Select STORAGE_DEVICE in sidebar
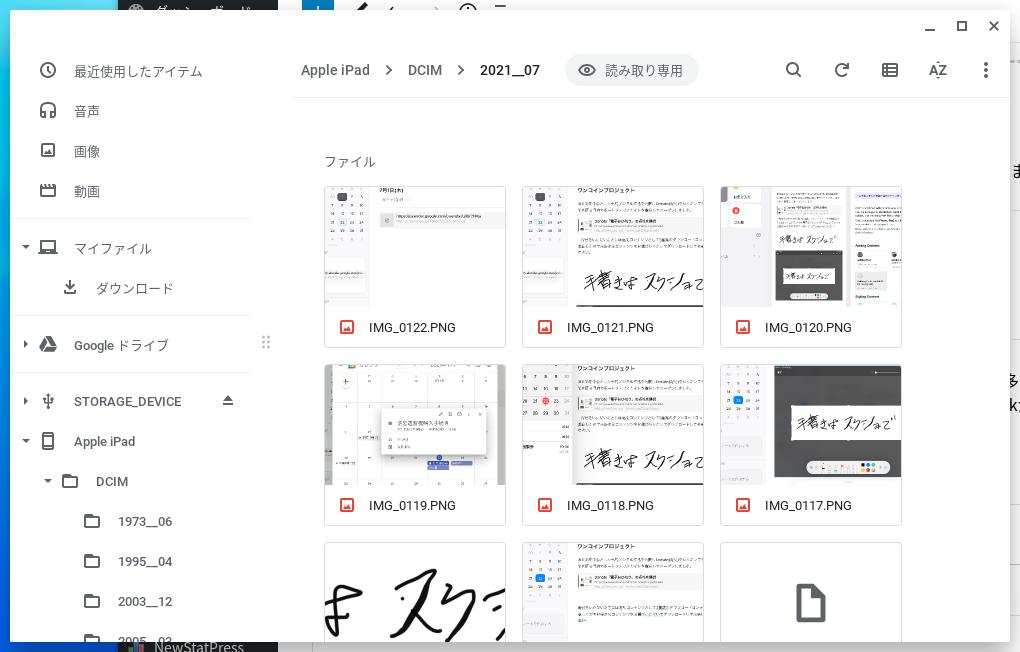The height and width of the screenshot is (652, 1020). [x=128, y=401]
